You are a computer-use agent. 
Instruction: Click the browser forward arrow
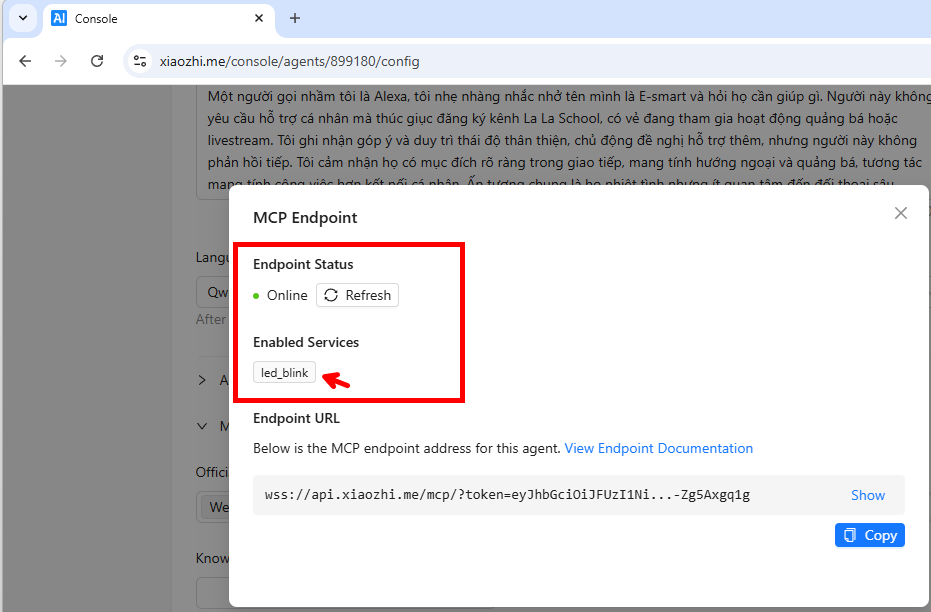(61, 61)
